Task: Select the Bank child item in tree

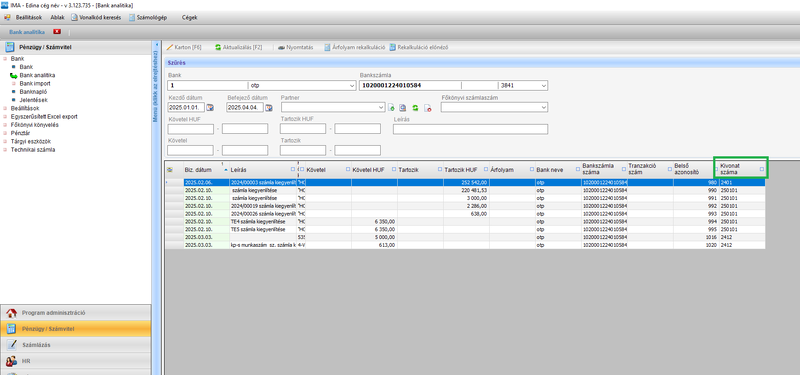Action: [x=26, y=67]
